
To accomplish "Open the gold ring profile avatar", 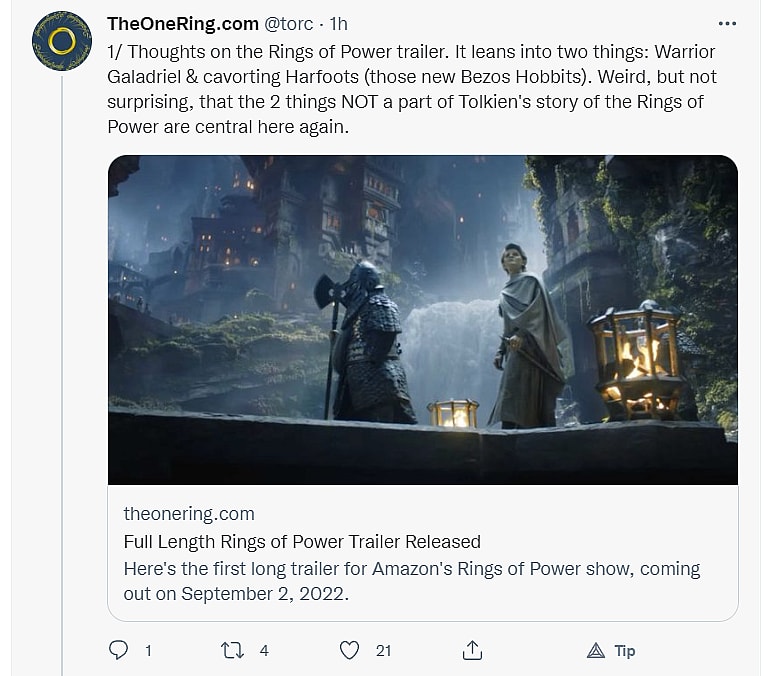I will pos(62,41).
